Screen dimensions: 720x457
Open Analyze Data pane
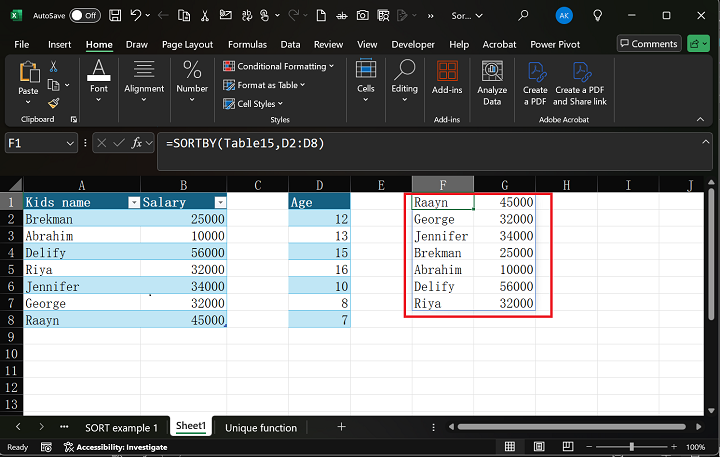tap(492, 82)
